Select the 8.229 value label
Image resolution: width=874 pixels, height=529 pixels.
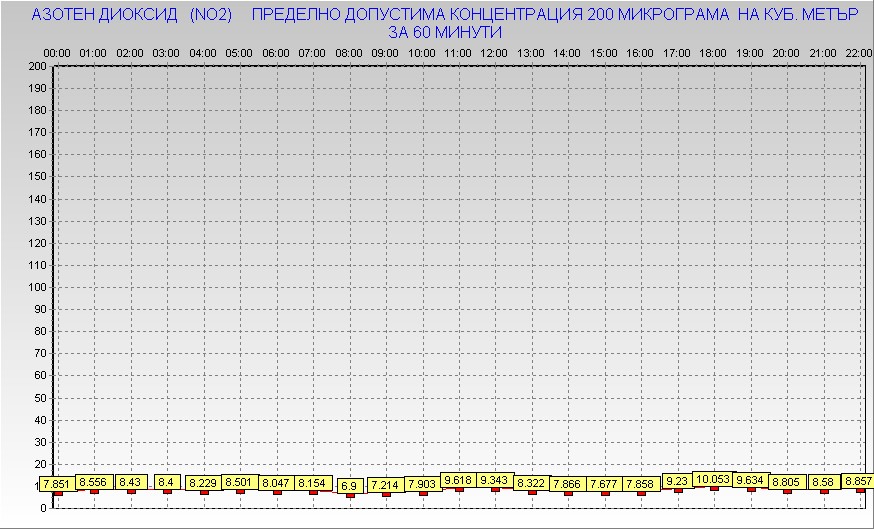pos(204,483)
